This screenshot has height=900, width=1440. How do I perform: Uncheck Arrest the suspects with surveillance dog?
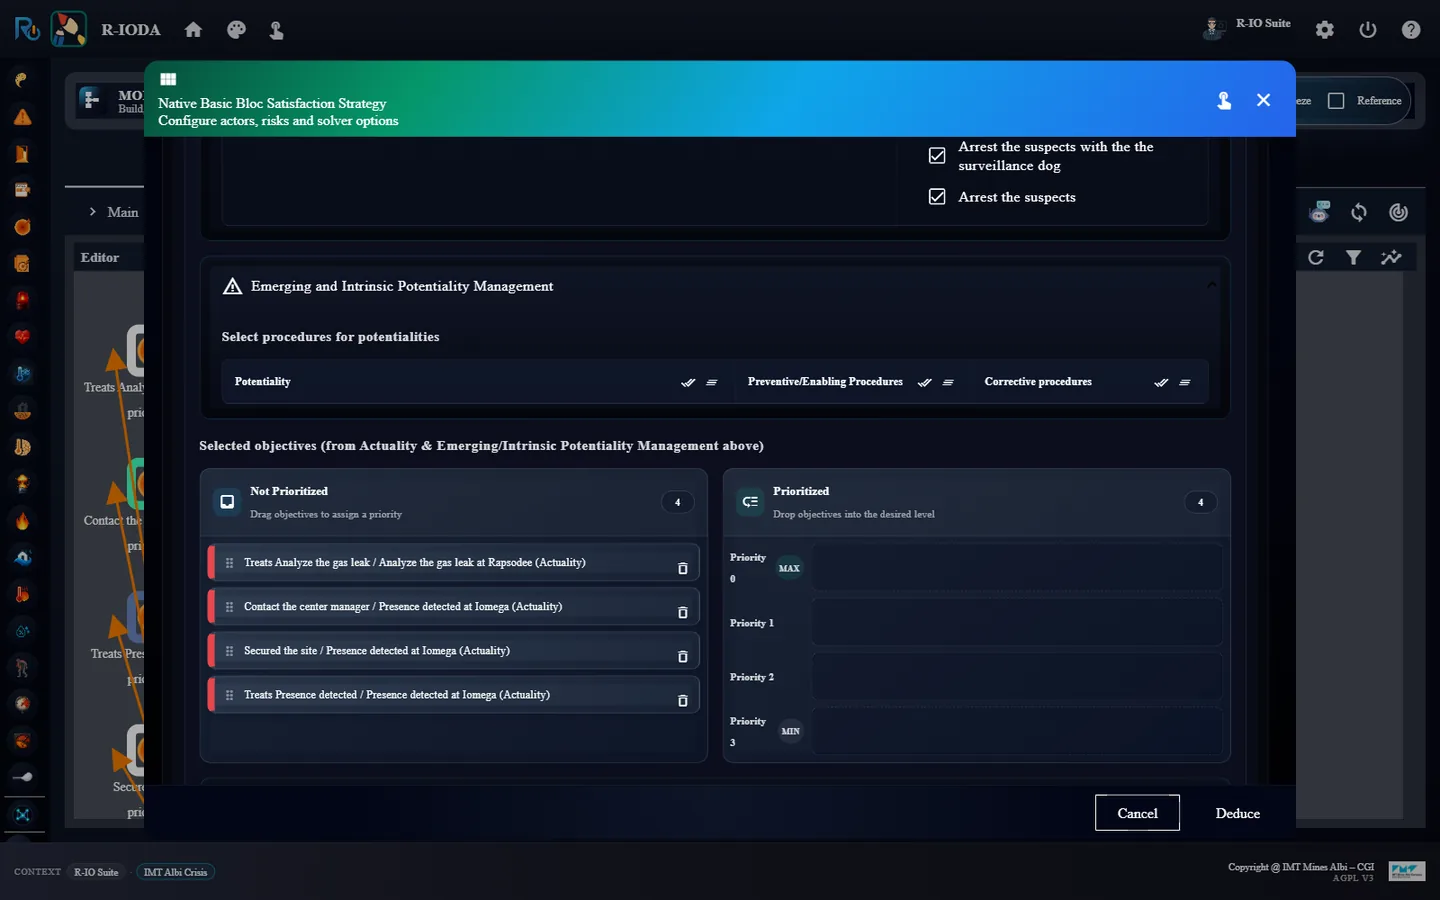[x=937, y=156]
